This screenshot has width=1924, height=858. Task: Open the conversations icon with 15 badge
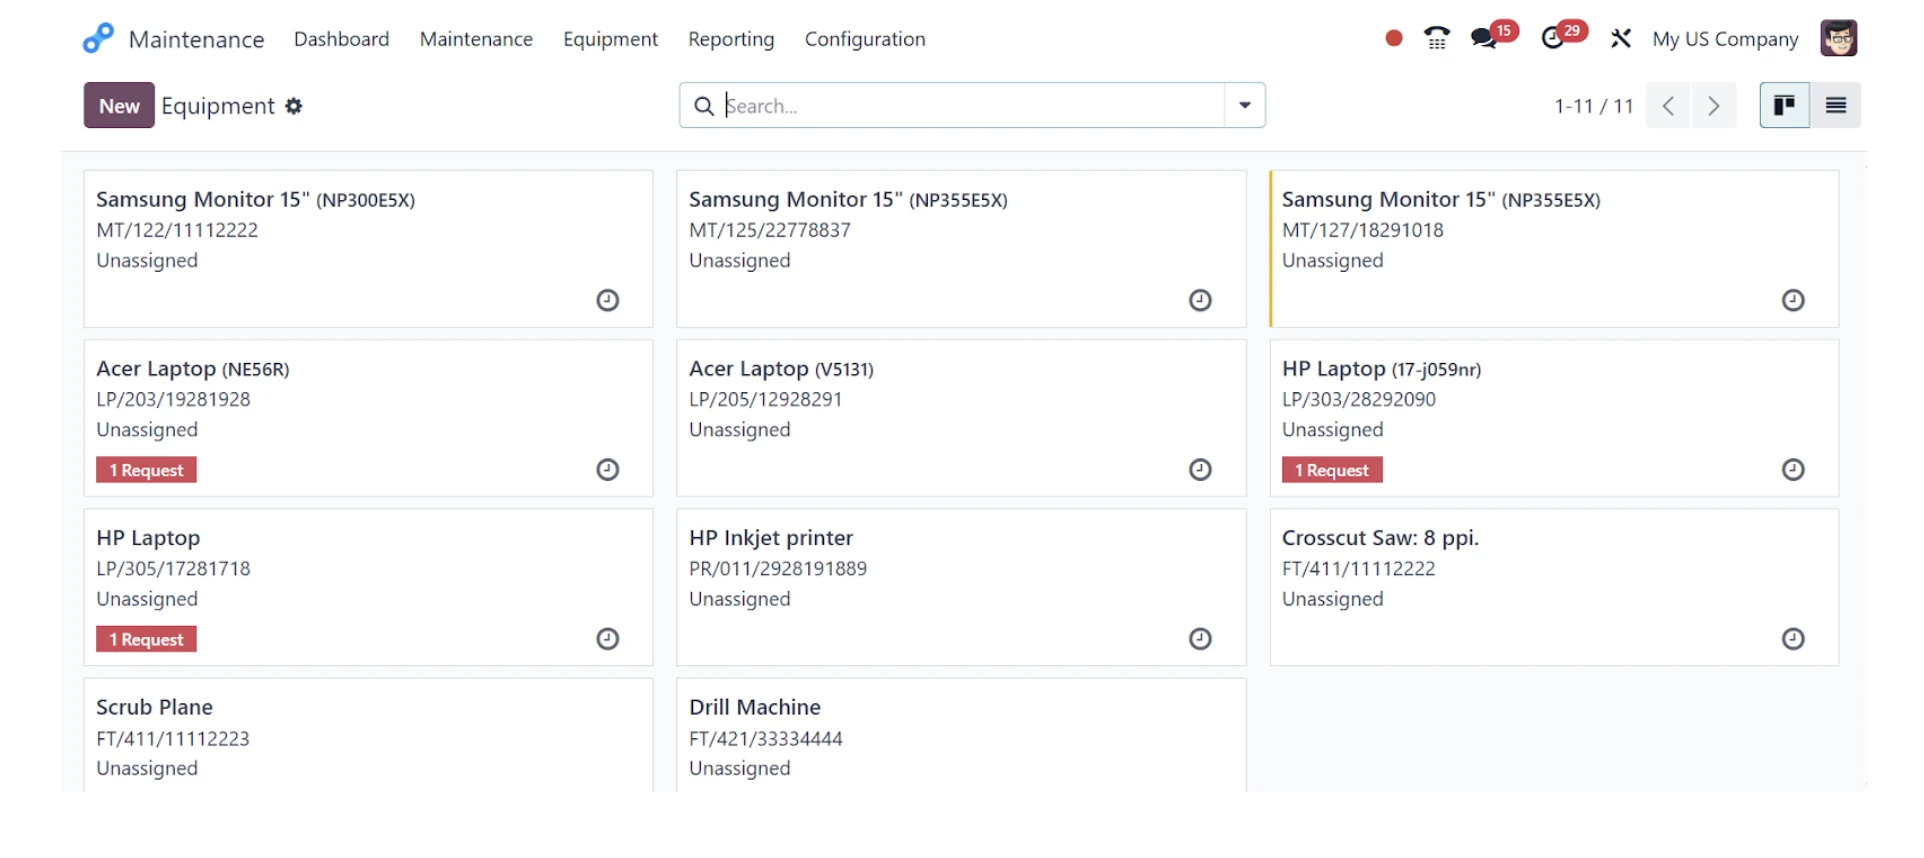click(x=1493, y=36)
